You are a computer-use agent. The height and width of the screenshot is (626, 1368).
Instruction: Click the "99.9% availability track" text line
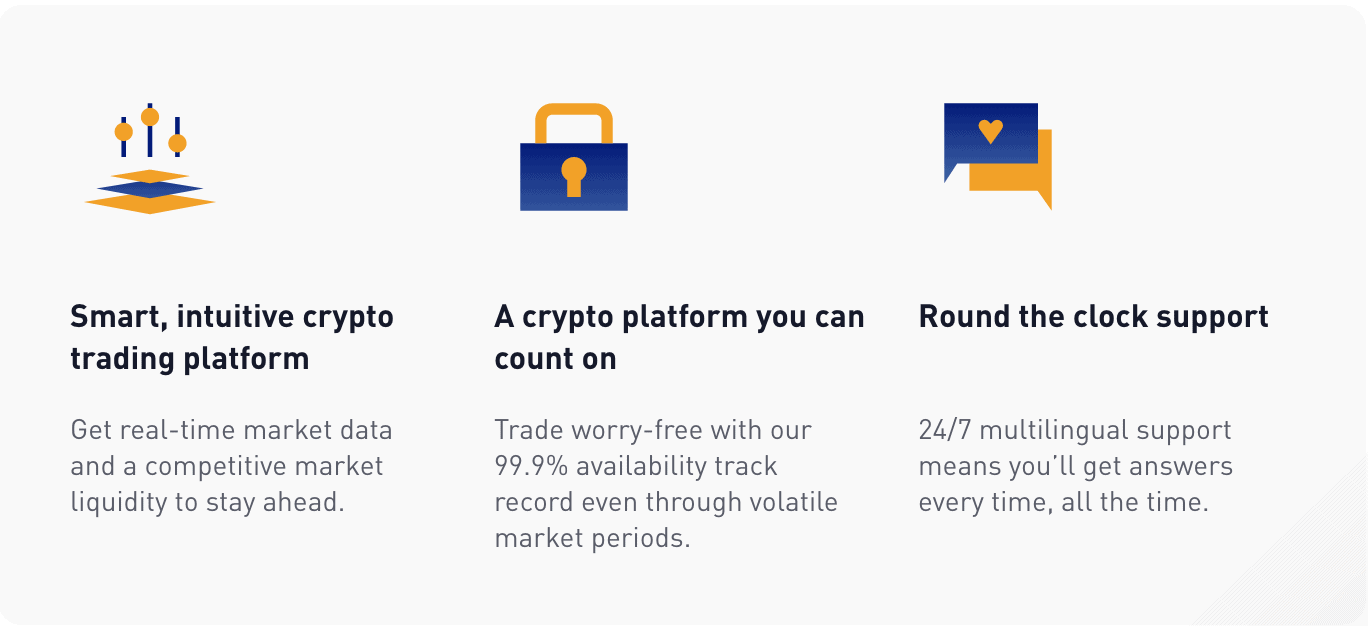pos(636,466)
